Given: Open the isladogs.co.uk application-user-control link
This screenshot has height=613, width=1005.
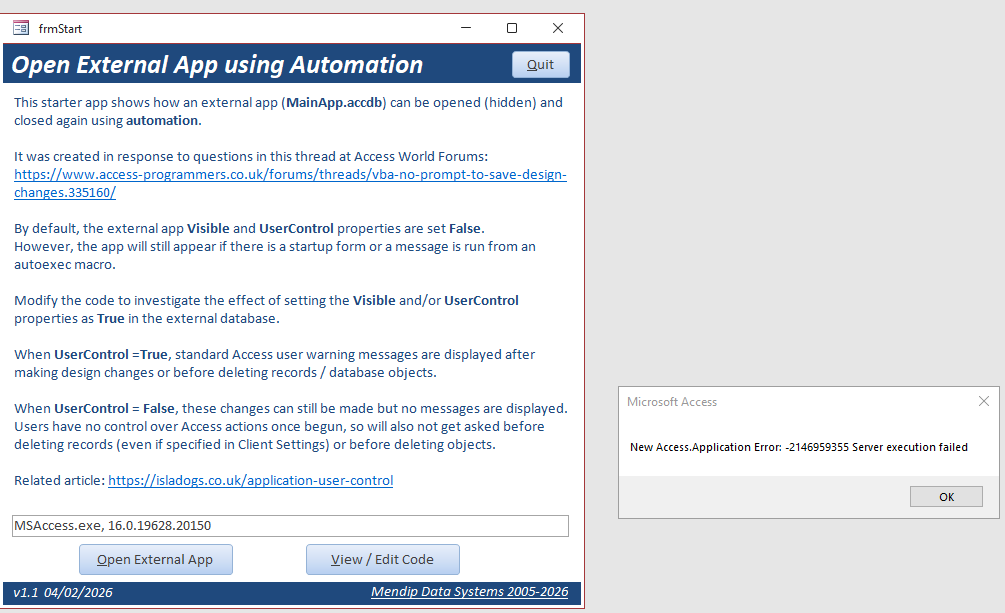Looking at the screenshot, I should tap(251, 480).
